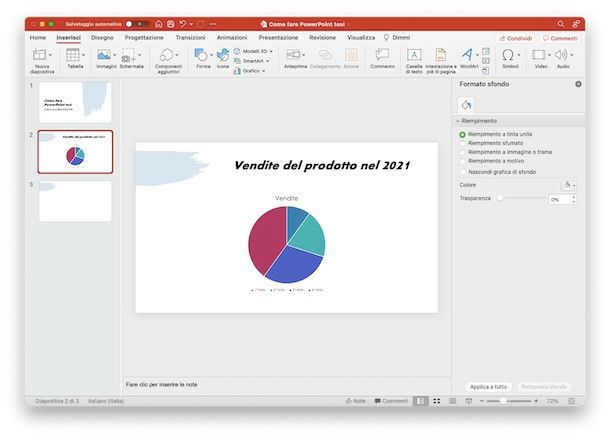
Task: Insert a Commento from the ribbon
Action: point(382,55)
